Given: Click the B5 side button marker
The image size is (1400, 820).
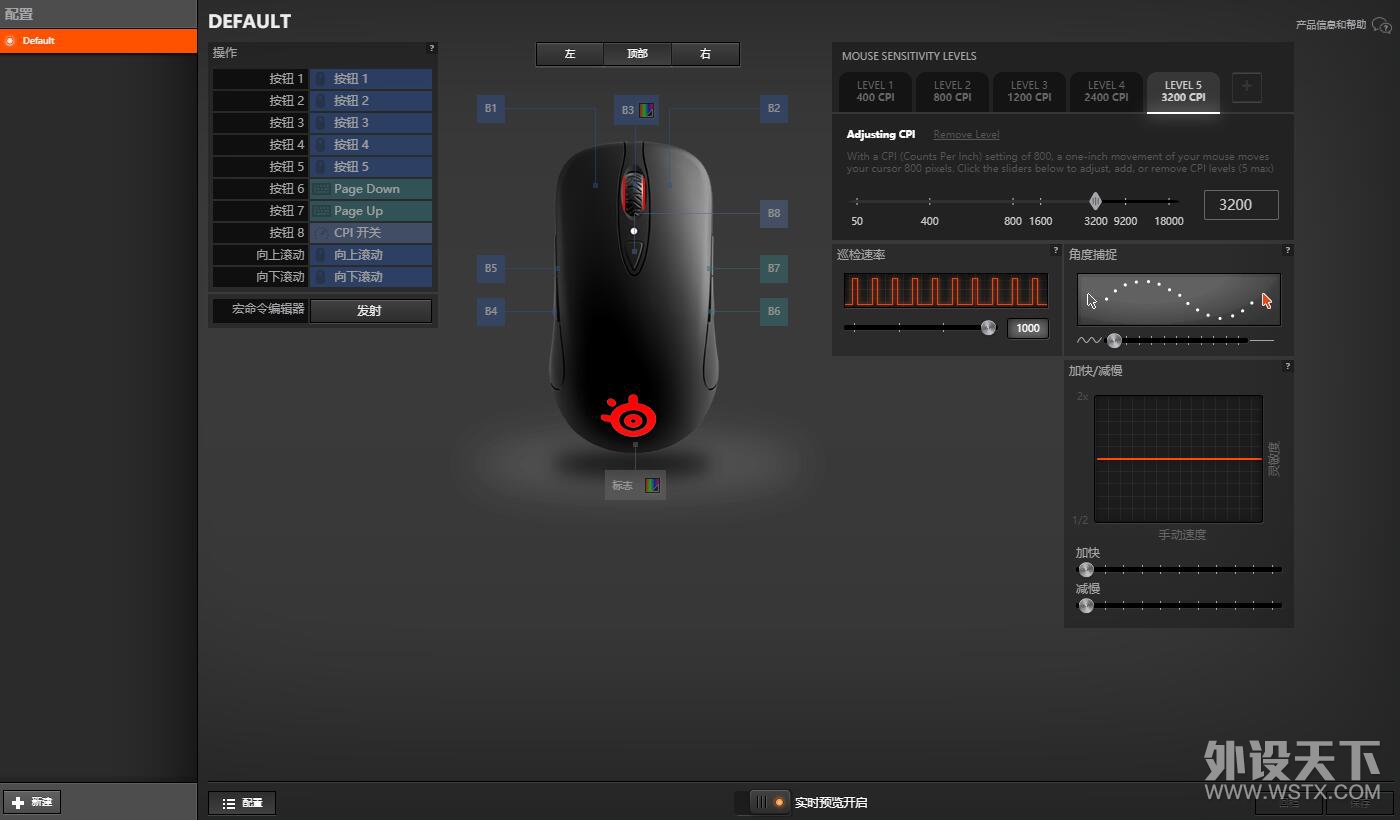Looking at the screenshot, I should coord(491,268).
